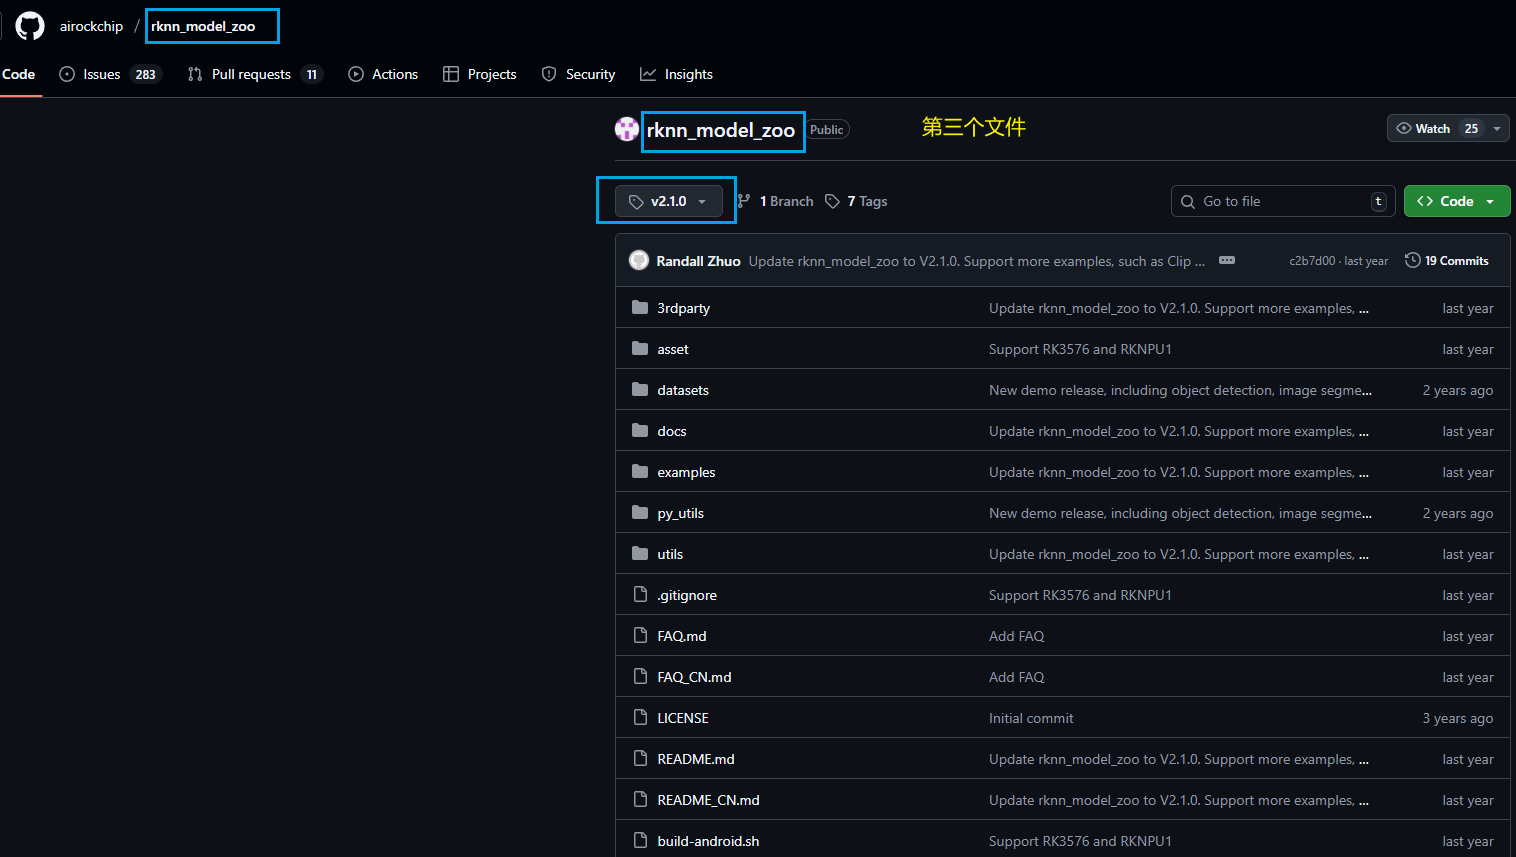Click the Issues count badge 283

click(146, 74)
